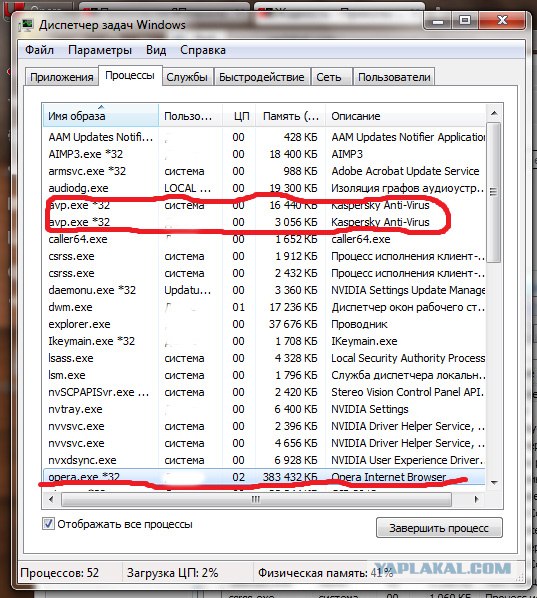Click the horizontal scrollbar thumb
The width and height of the screenshot is (537, 598).
pyautogui.click(x=256, y=499)
